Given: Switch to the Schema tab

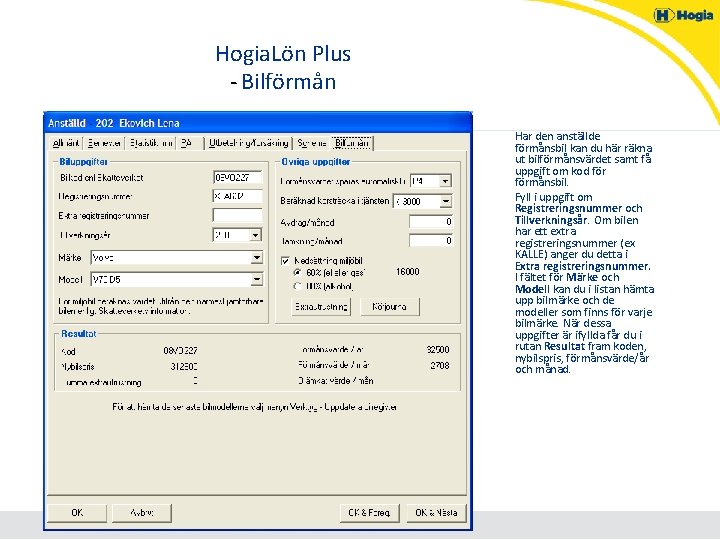Looking at the screenshot, I should pyautogui.click(x=312, y=143).
